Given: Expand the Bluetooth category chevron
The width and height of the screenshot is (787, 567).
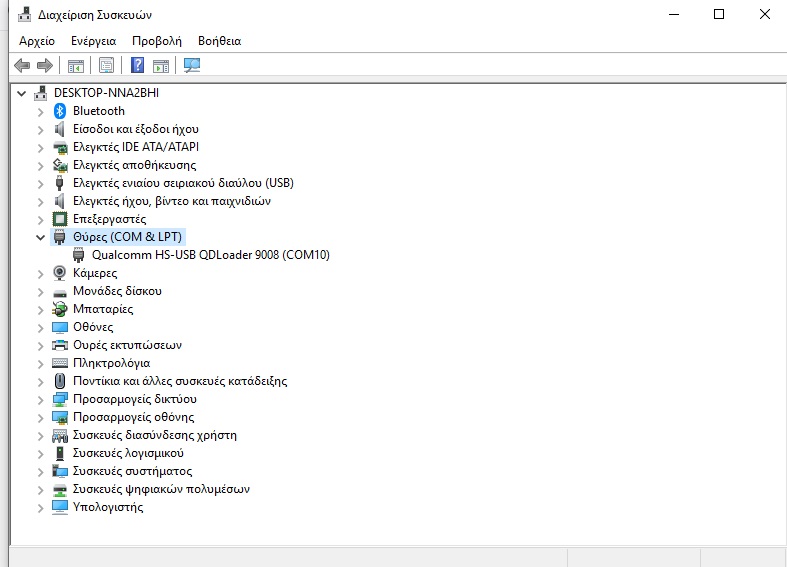Looking at the screenshot, I should (41, 111).
